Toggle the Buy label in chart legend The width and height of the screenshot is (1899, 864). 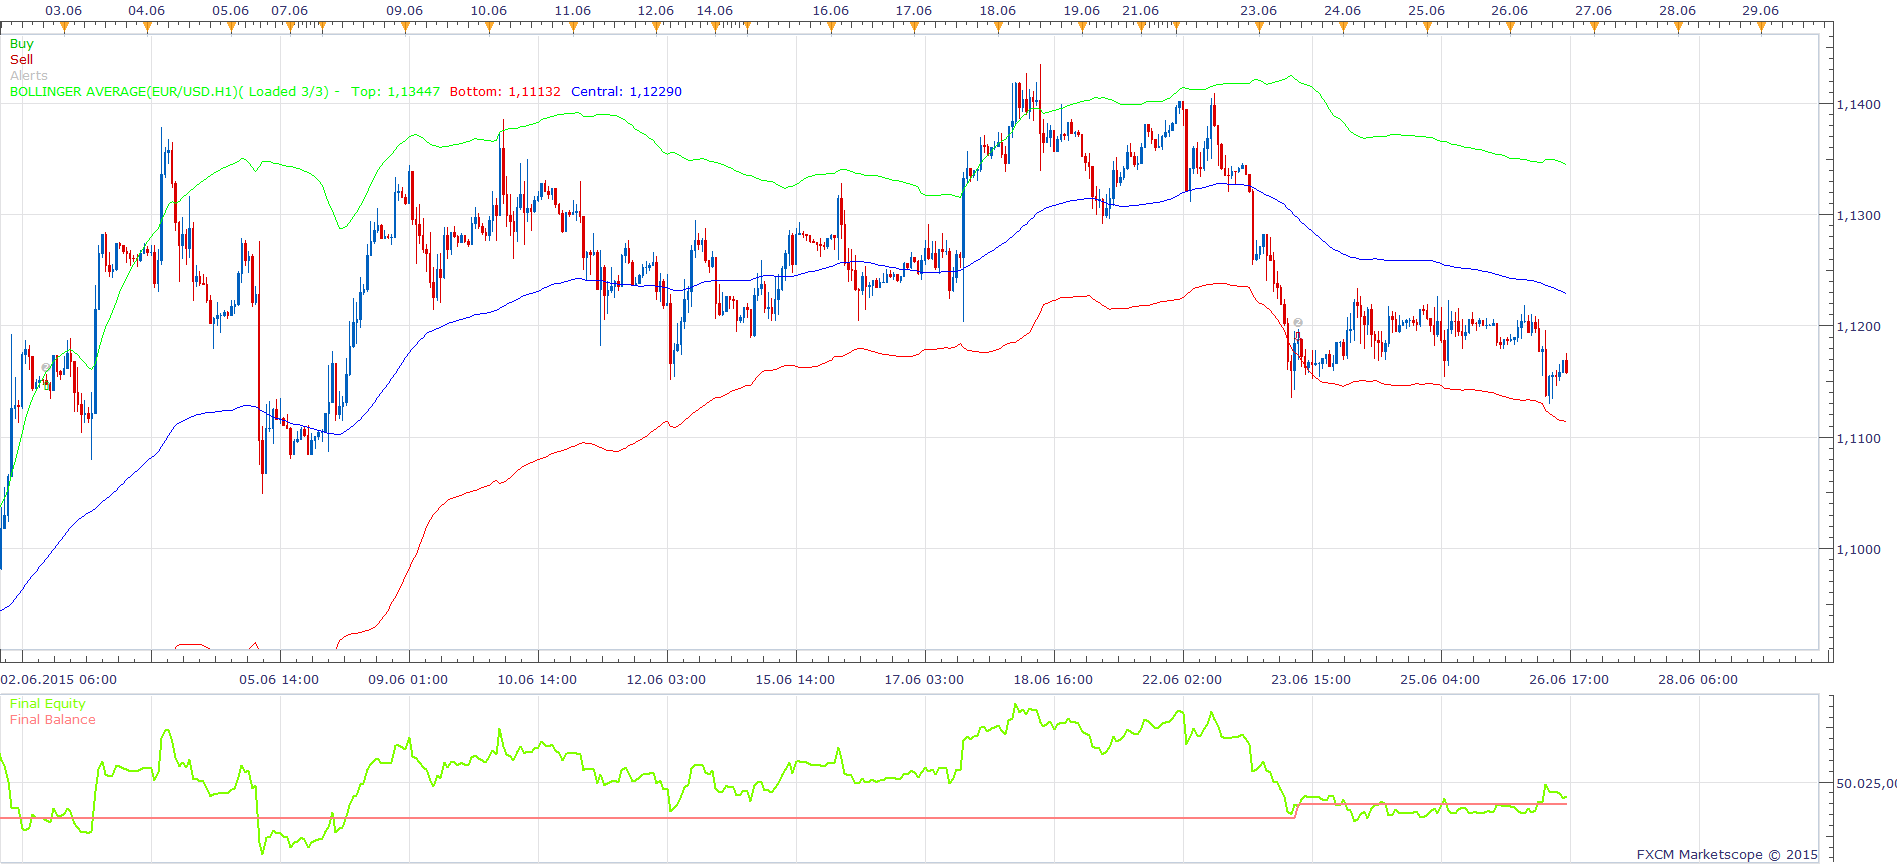click(x=21, y=44)
